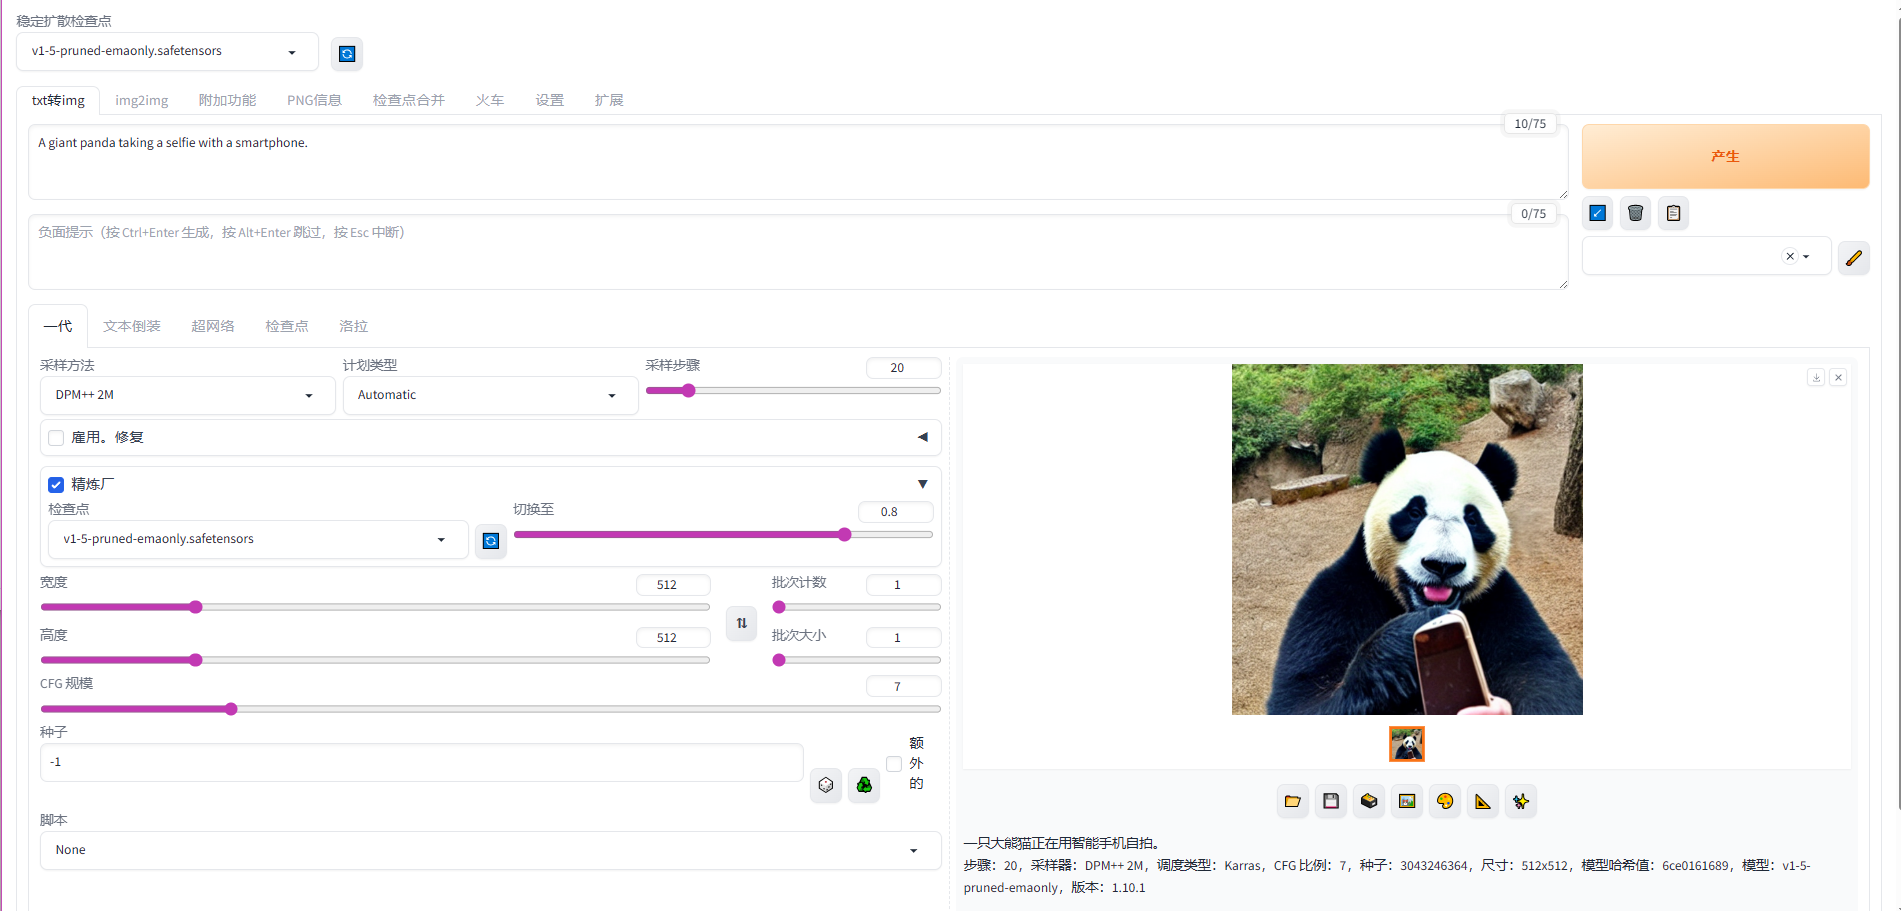Switch to the img2img tab

141,100
